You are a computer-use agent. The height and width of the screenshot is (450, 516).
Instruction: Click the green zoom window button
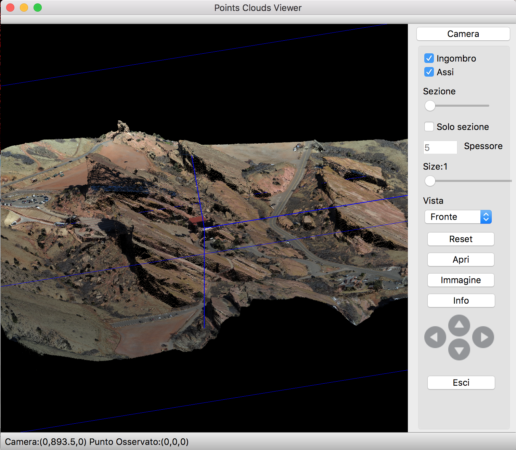38,8
